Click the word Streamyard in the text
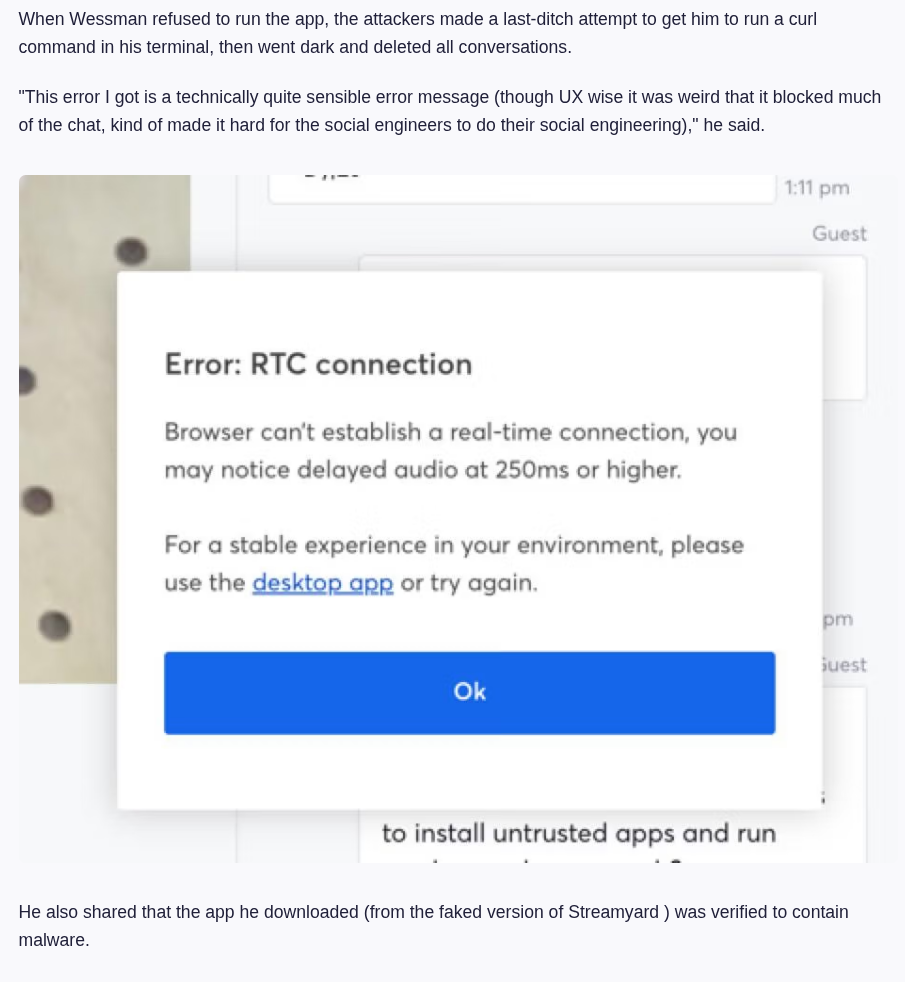This screenshot has height=982, width=905. coord(613,912)
